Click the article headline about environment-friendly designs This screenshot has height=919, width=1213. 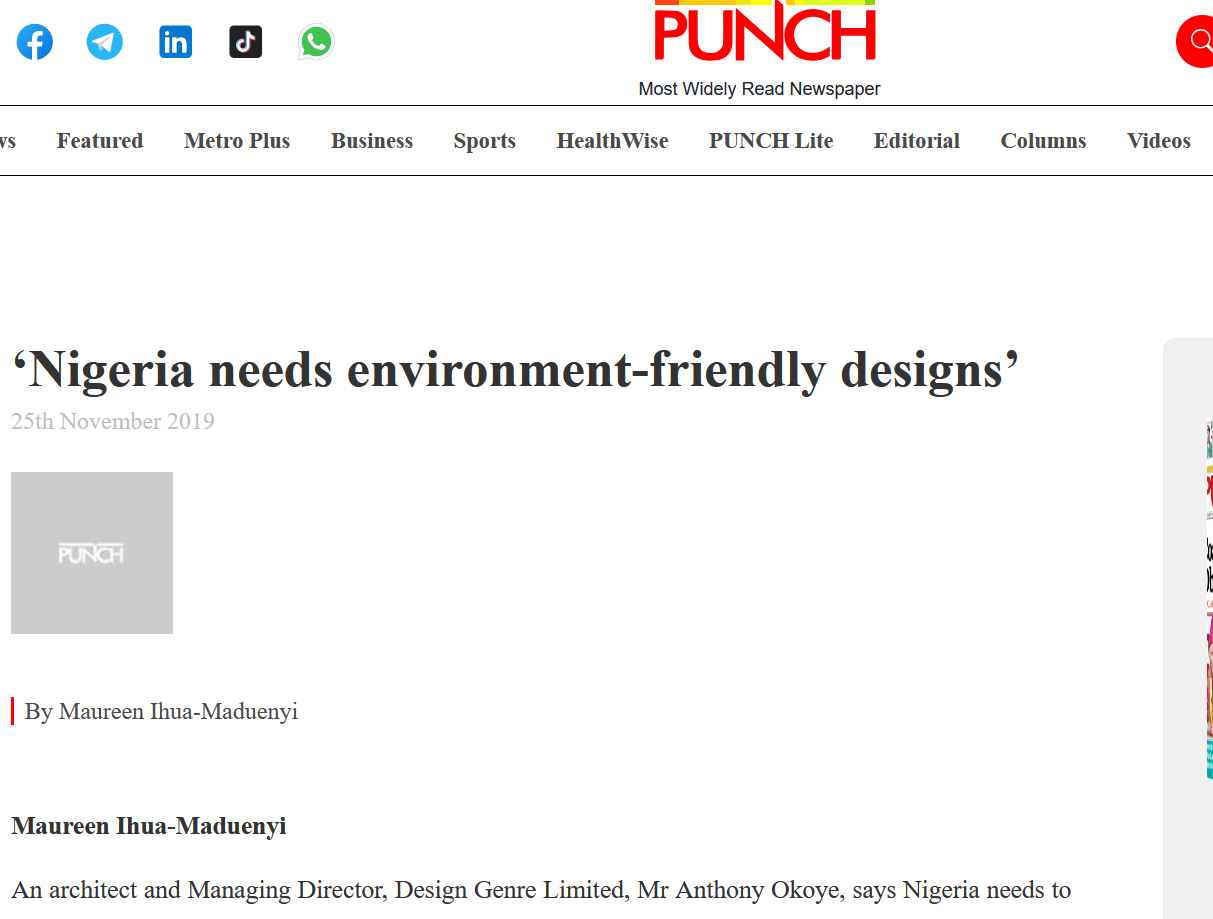pyautogui.click(x=515, y=371)
